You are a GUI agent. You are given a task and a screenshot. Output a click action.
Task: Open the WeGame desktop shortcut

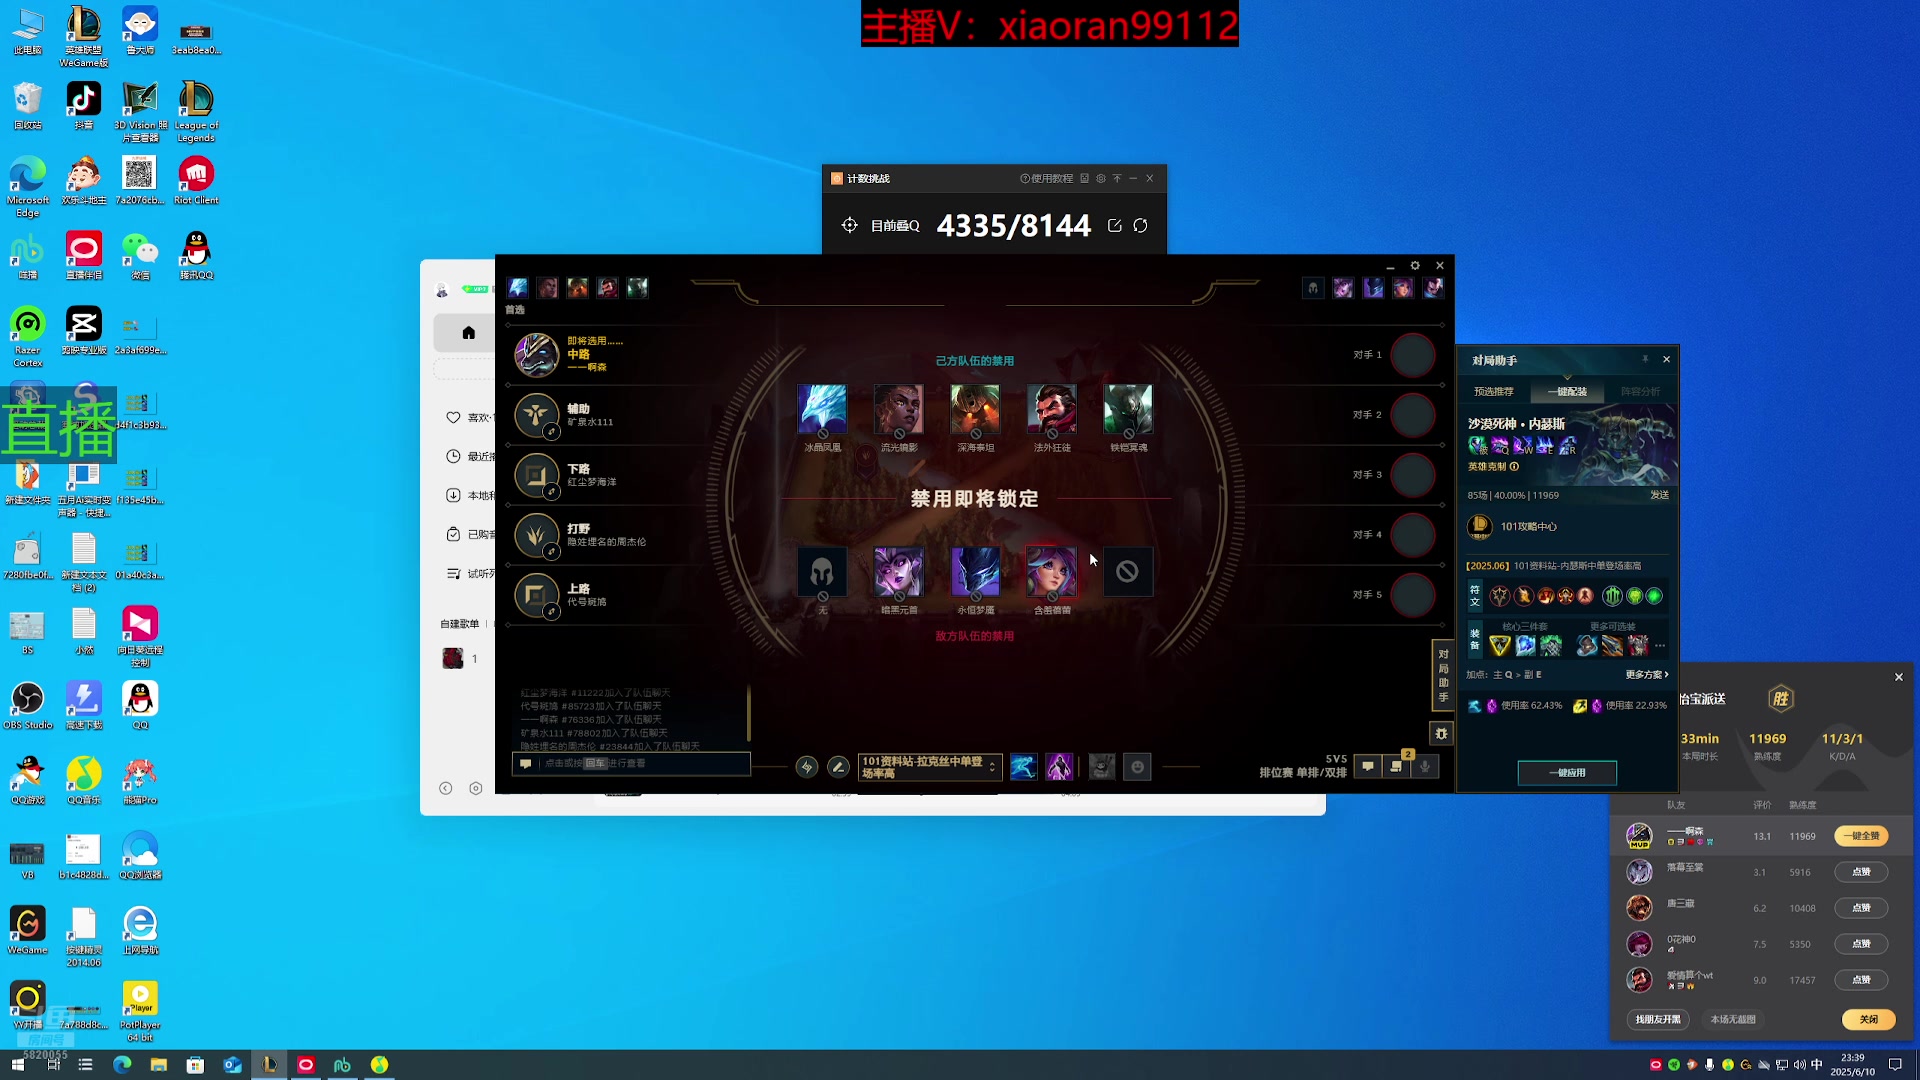click(x=28, y=930)
